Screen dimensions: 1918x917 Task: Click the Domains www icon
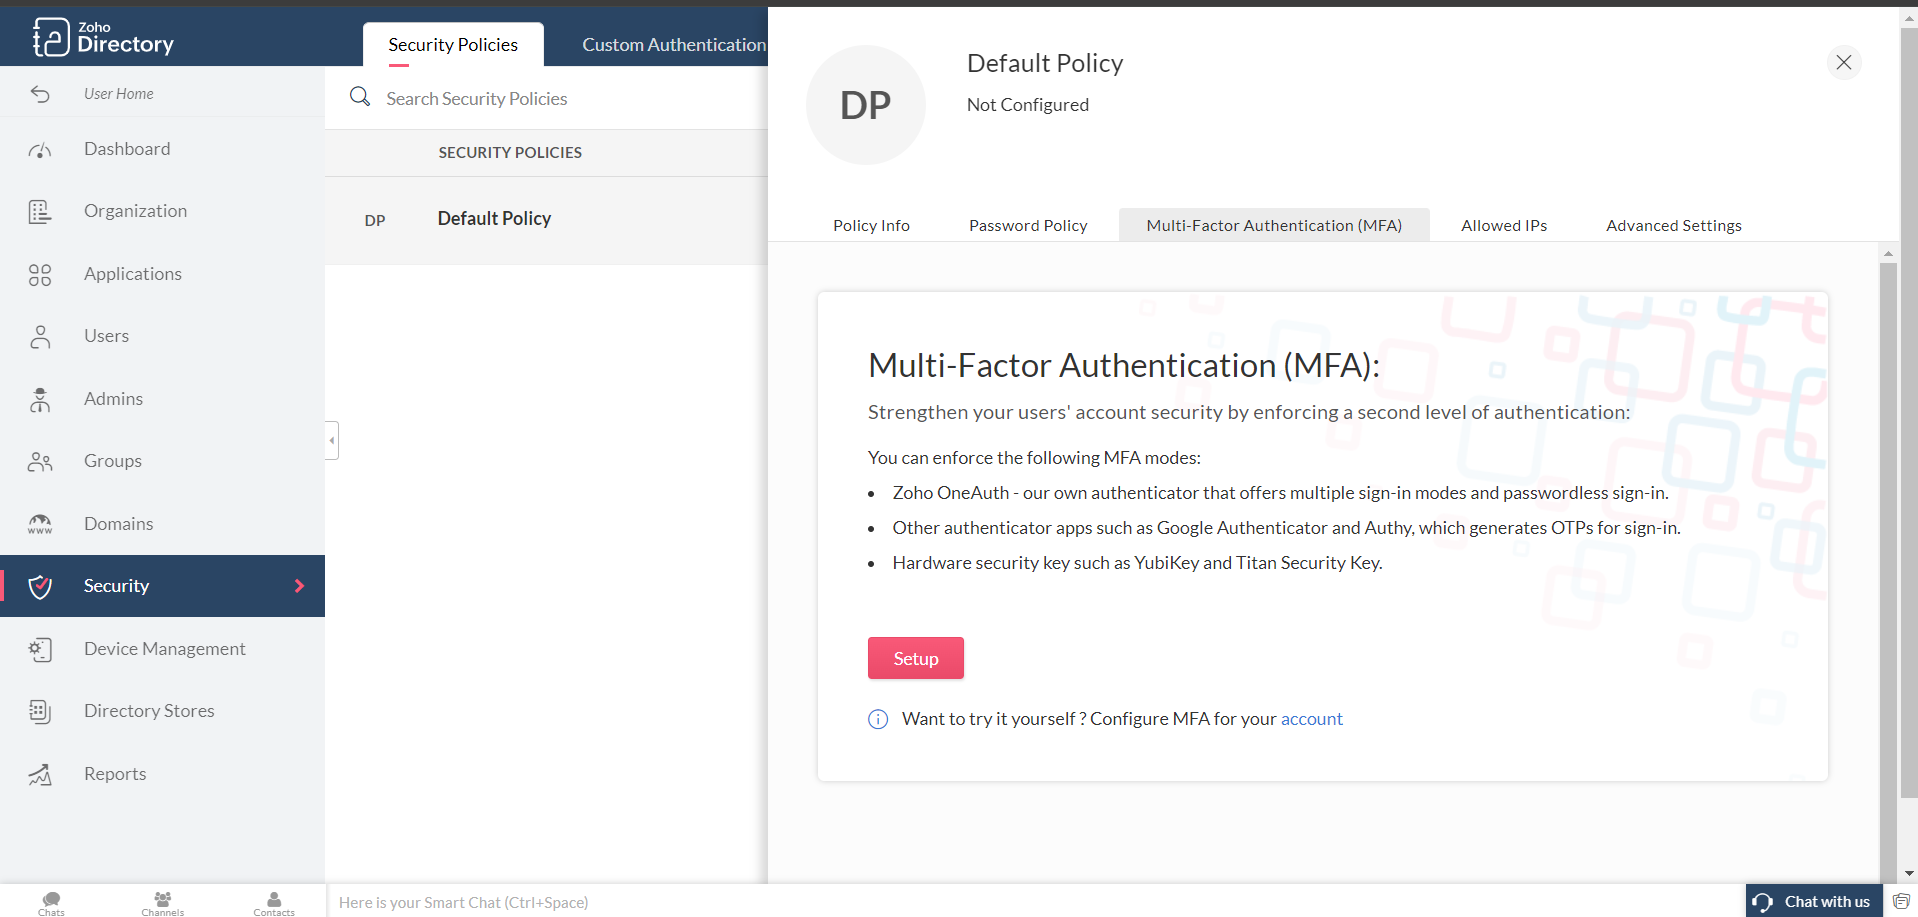click(40, 524)
